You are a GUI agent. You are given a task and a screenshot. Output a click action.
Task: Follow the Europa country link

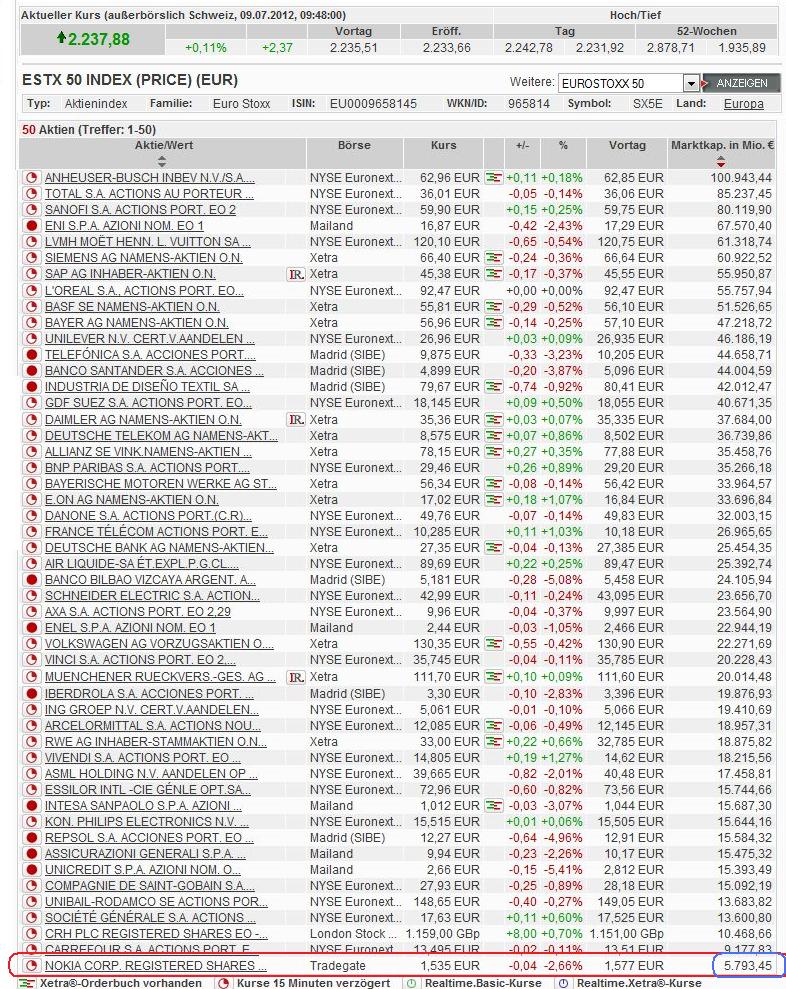click(743, 103)
